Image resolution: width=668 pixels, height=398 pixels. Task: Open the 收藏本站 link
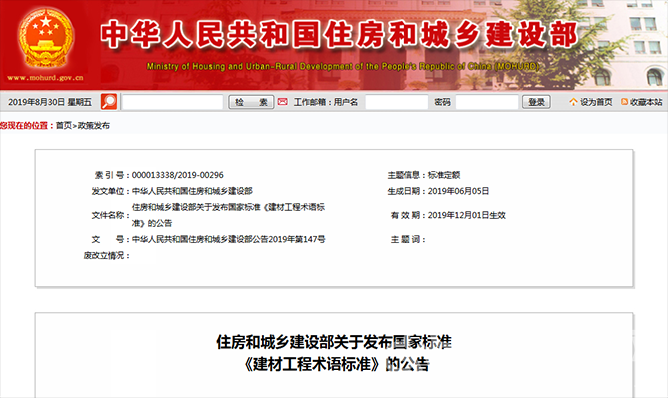click(x=646, y=102)
